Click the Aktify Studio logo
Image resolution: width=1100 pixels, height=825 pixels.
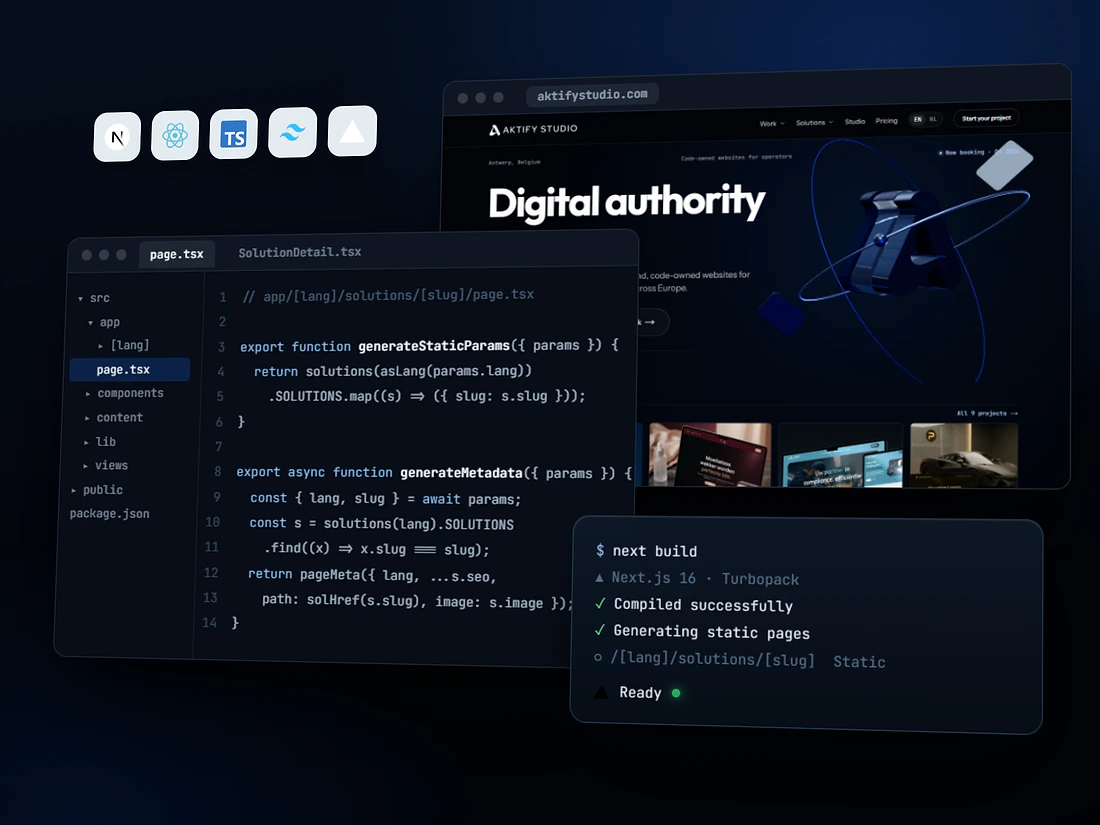pos(533,129)
